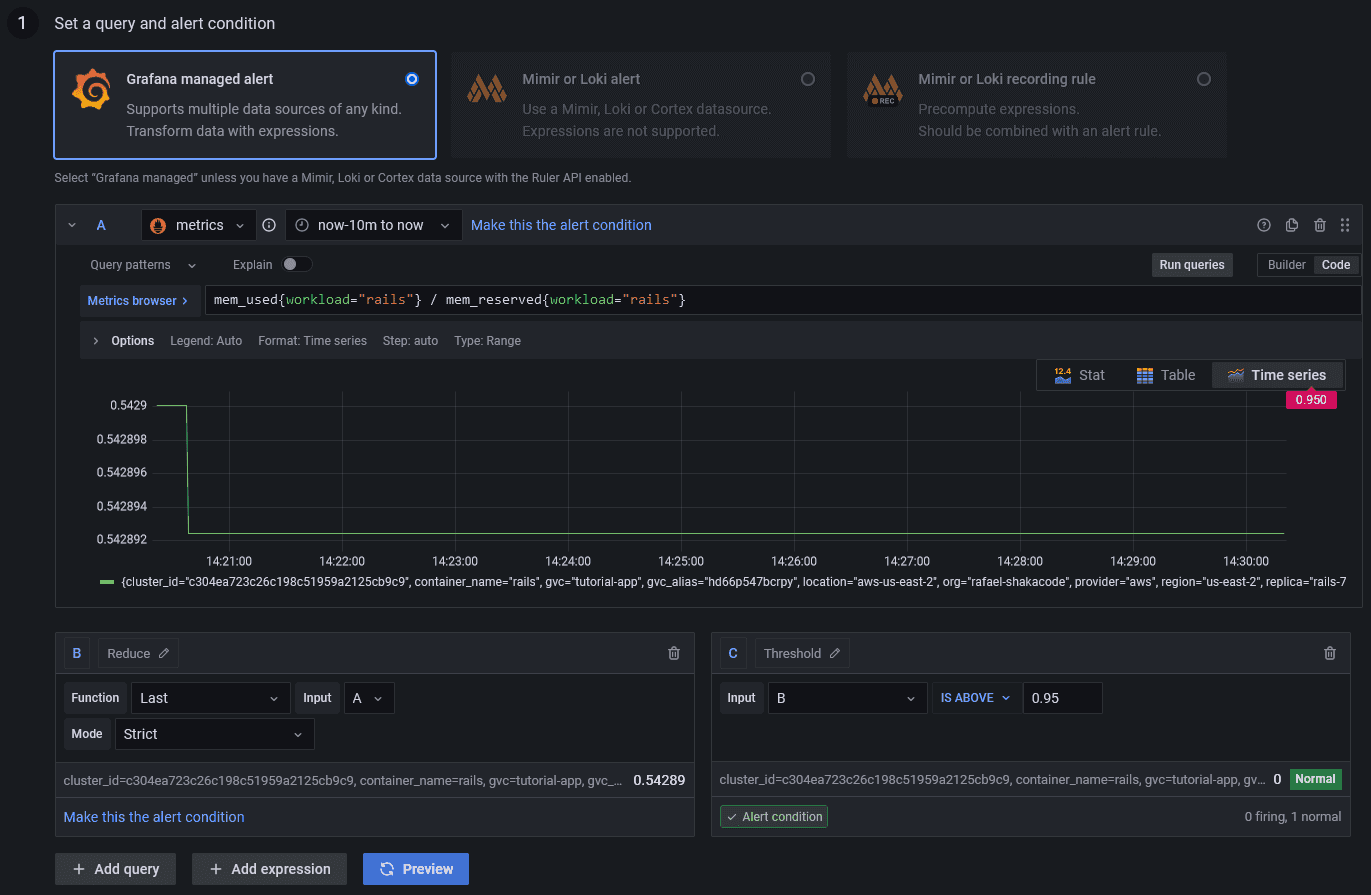Click the help icon in query A header
Image resolution: width=1371 pixels, height=895 pixels.
(1264, 225)
